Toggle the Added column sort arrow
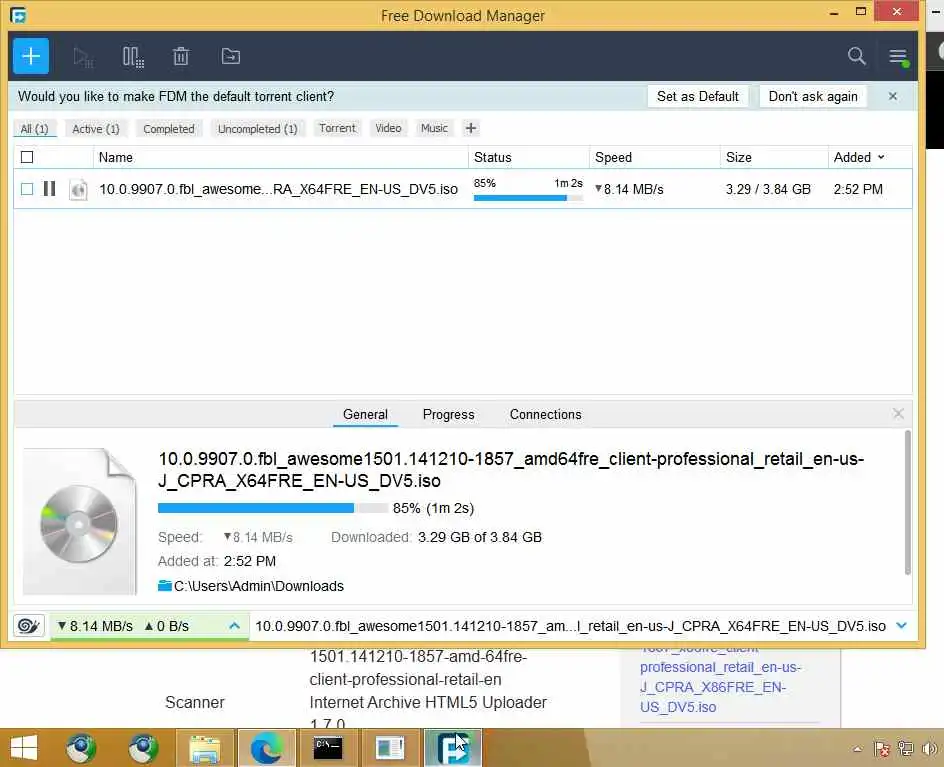Screen dimensions: 944x767 (881, 157)
